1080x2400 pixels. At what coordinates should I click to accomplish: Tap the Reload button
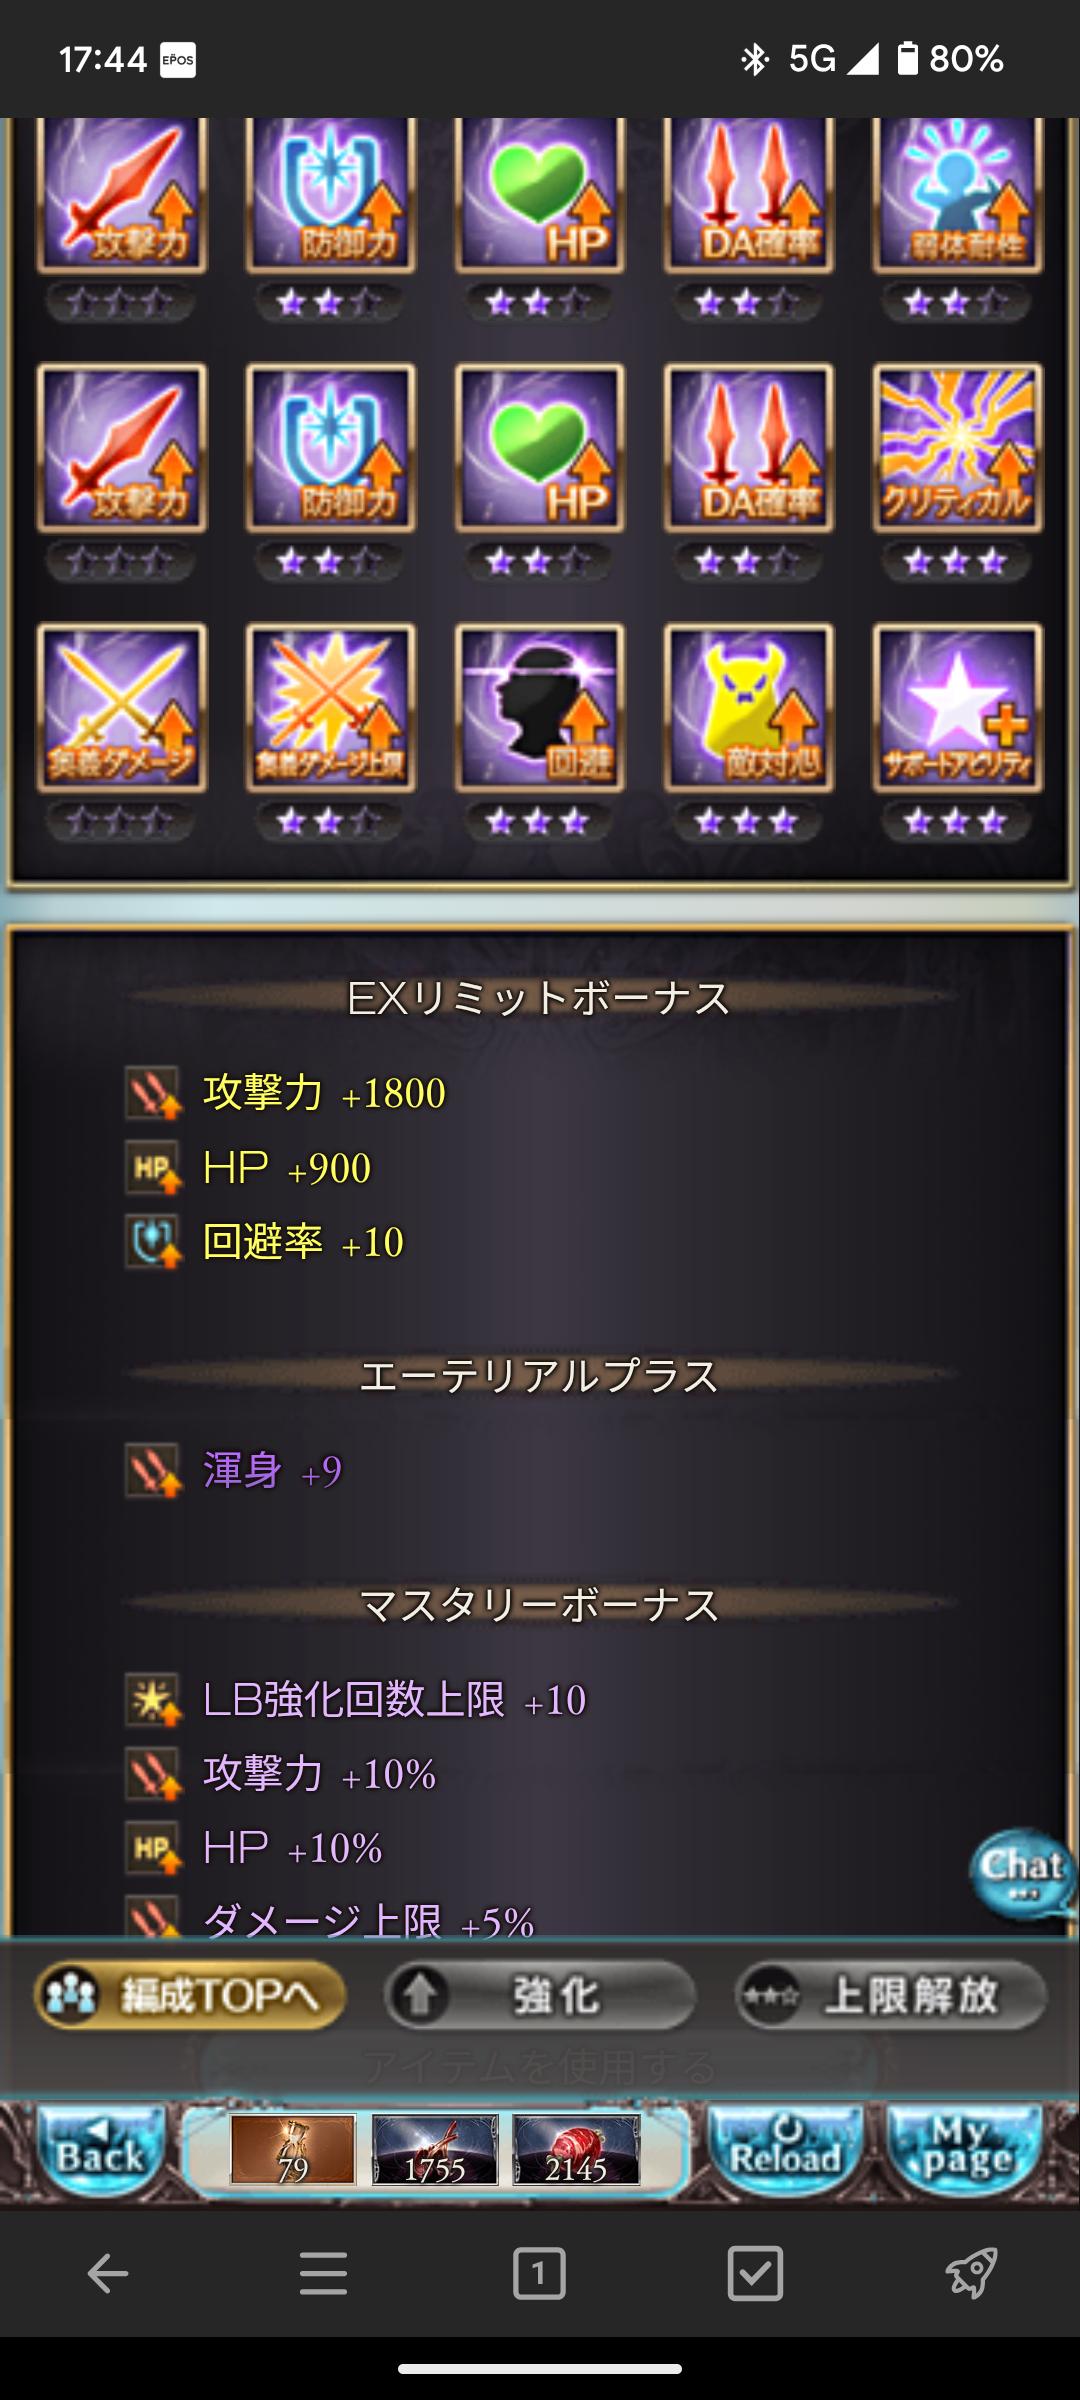[x=785, y=2150]
